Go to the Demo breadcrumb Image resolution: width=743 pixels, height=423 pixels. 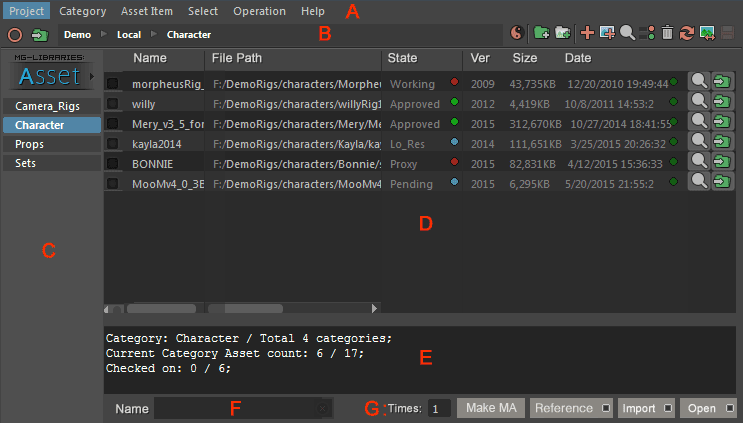[x=77, y=35]
